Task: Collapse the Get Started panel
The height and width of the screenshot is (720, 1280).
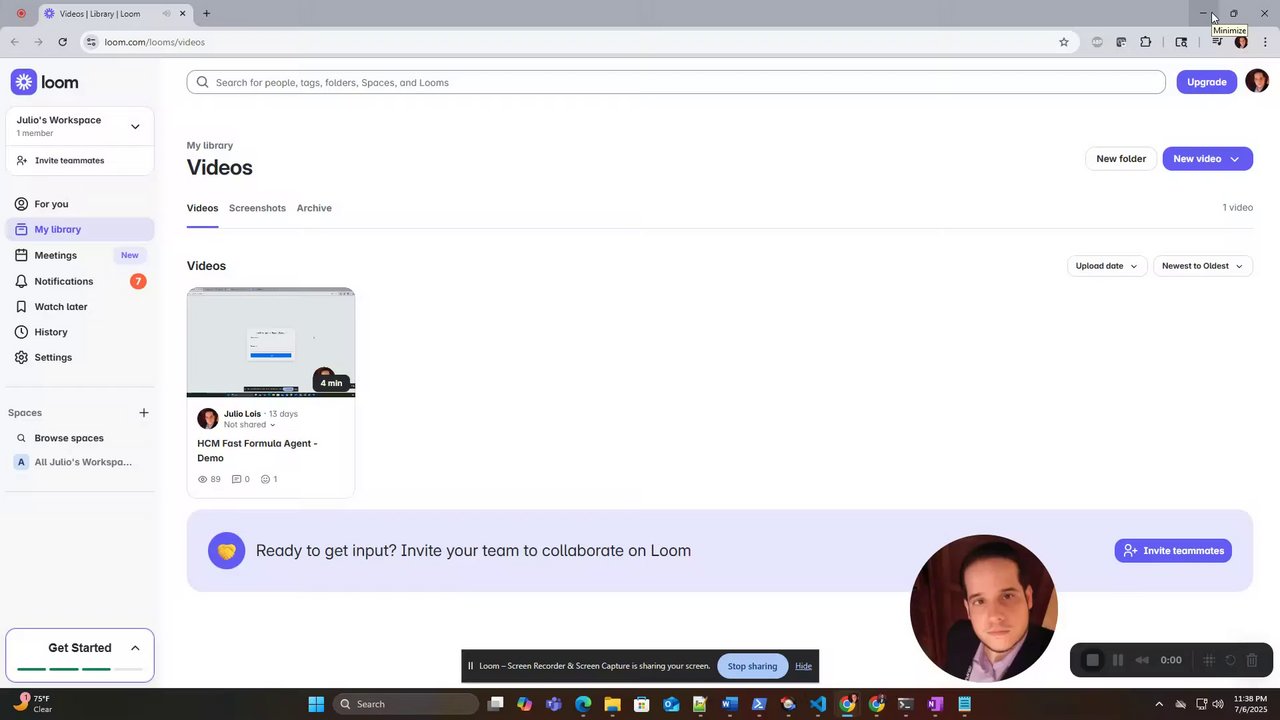Action: tap(135, 648)
